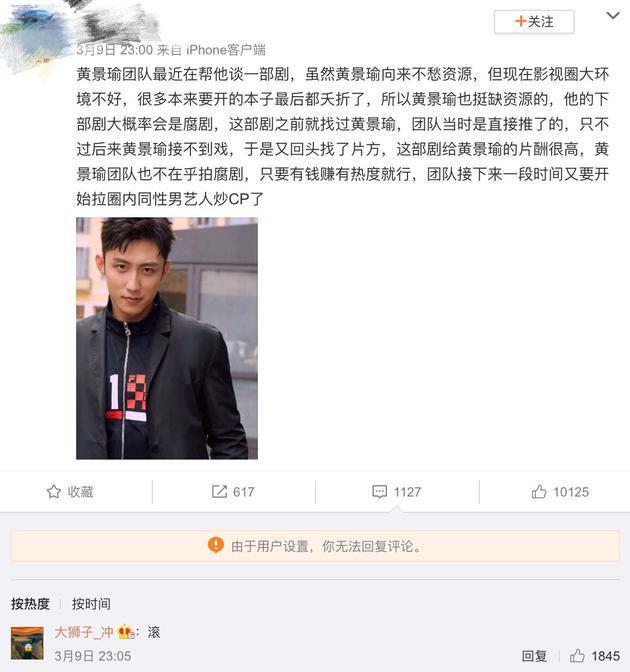Open the attached photo of the man
The image size is (630, 672).
tap(167, 338)
